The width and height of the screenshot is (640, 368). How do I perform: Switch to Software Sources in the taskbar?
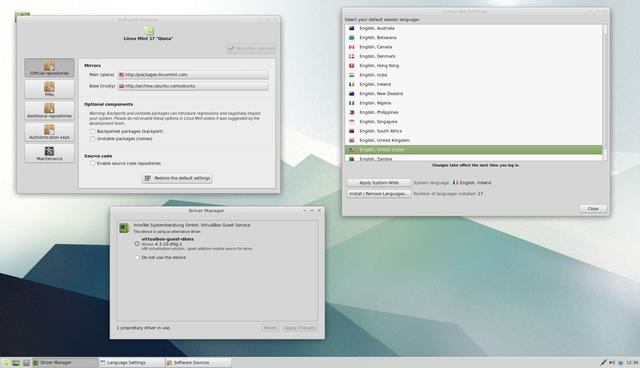coord(198,363)
